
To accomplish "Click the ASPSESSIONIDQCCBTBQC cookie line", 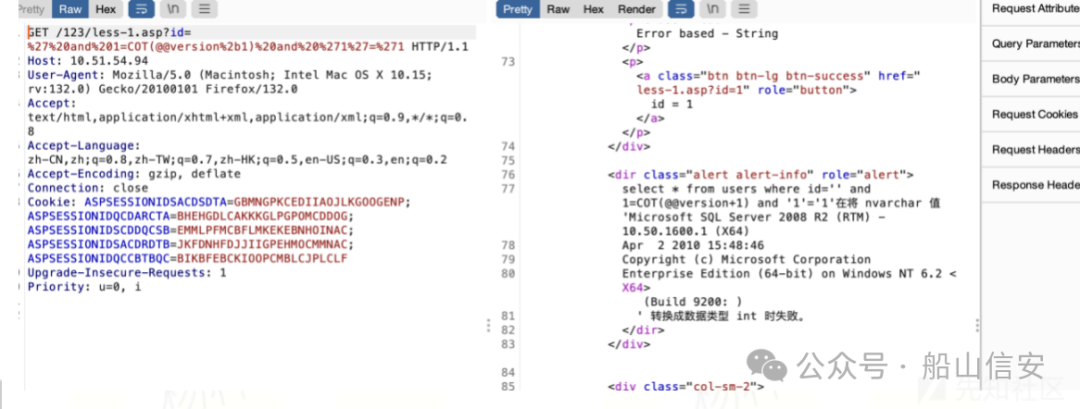I will click(187, 259).
